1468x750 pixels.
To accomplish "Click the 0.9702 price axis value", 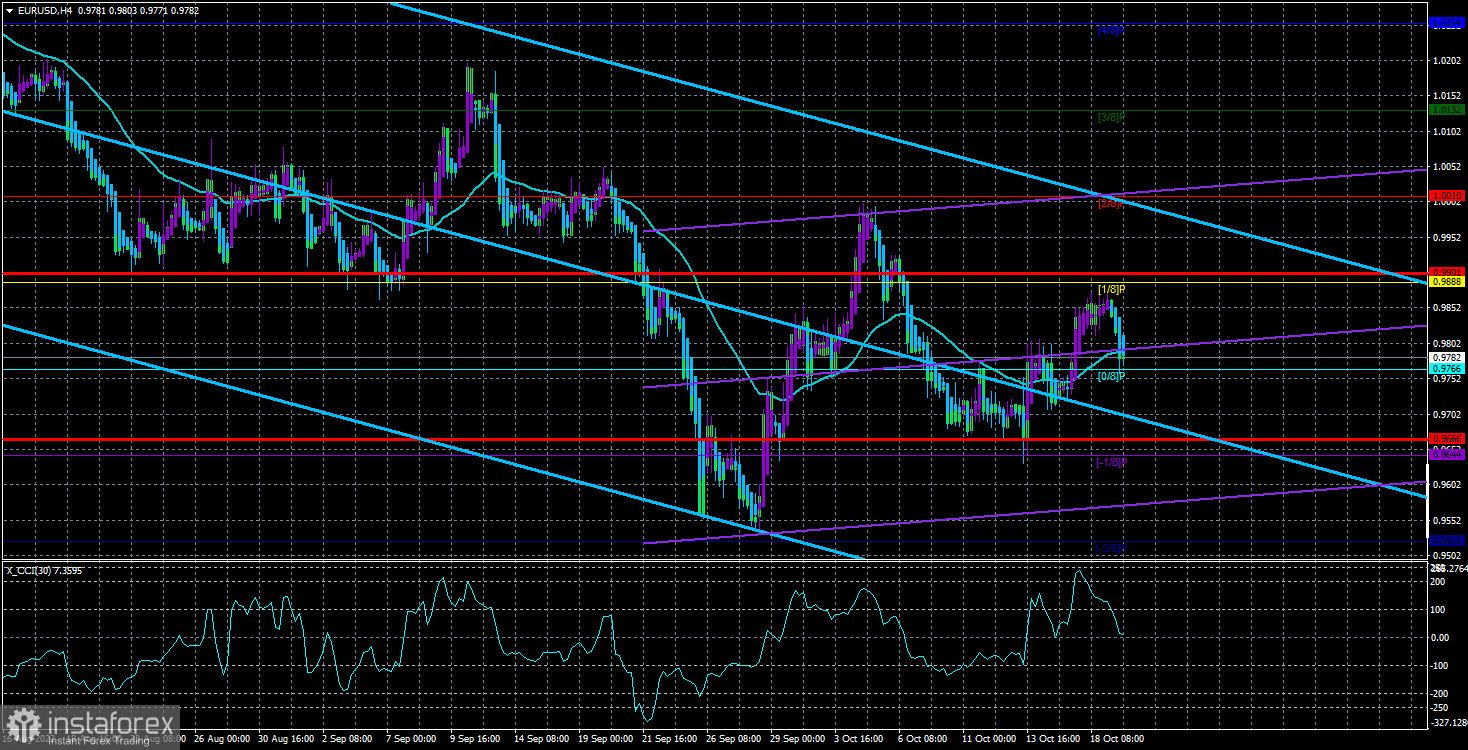I will [1447, 414].
